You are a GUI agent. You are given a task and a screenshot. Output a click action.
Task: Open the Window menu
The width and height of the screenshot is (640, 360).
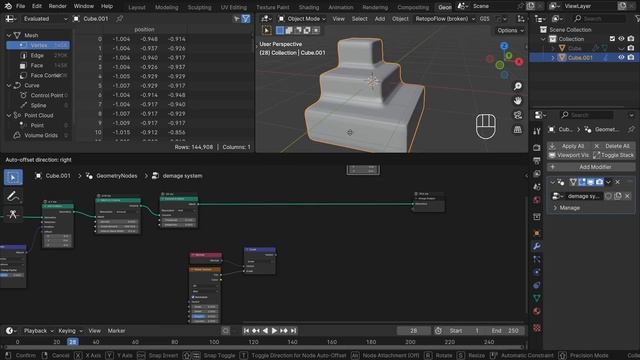pyautogui.click(x=84, y=6)
